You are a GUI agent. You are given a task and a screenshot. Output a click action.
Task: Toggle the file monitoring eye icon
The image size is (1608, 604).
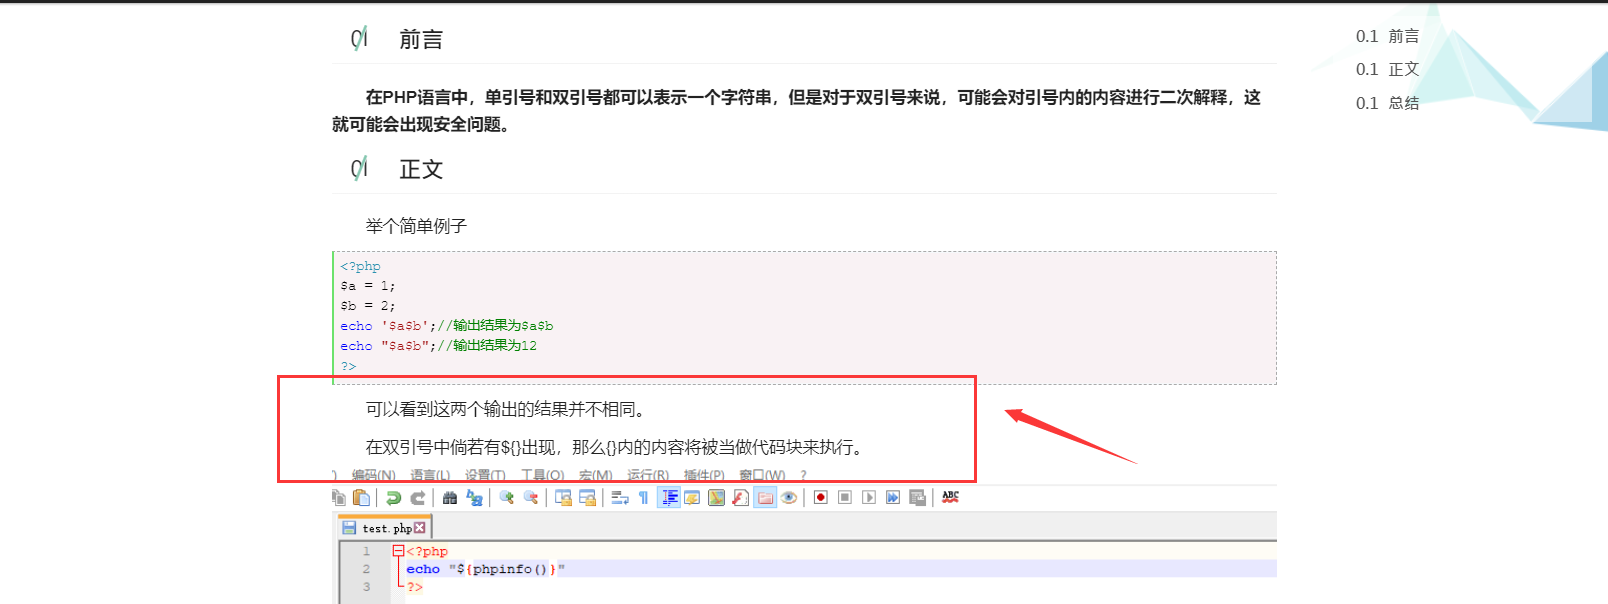[789, 498]
